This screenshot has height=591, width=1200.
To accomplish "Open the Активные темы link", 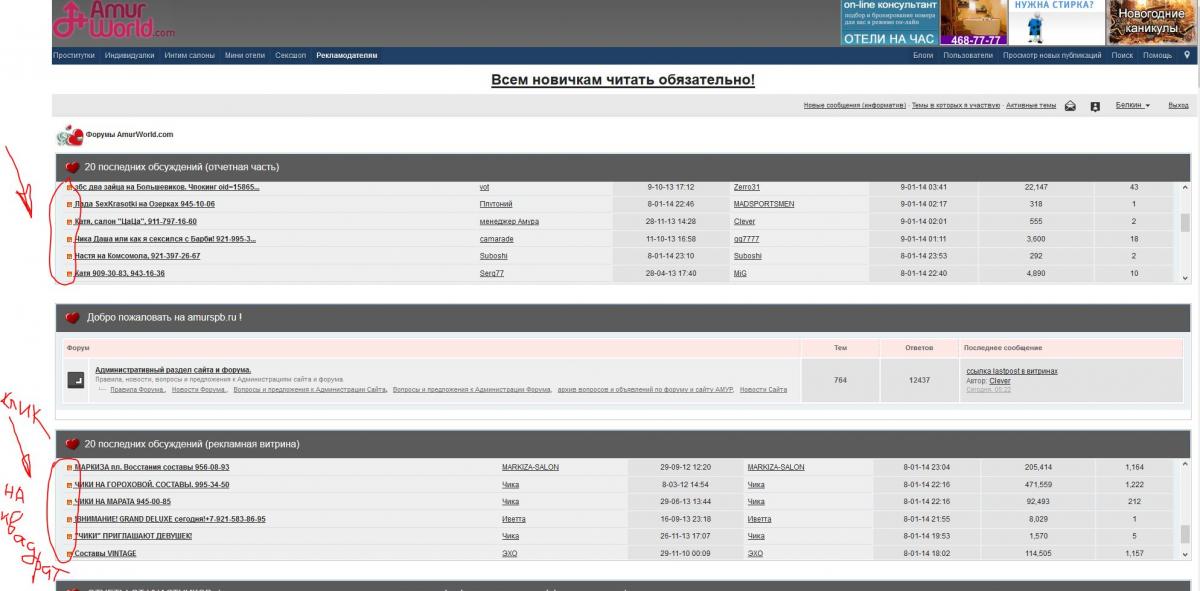I will pos(1030,105).
